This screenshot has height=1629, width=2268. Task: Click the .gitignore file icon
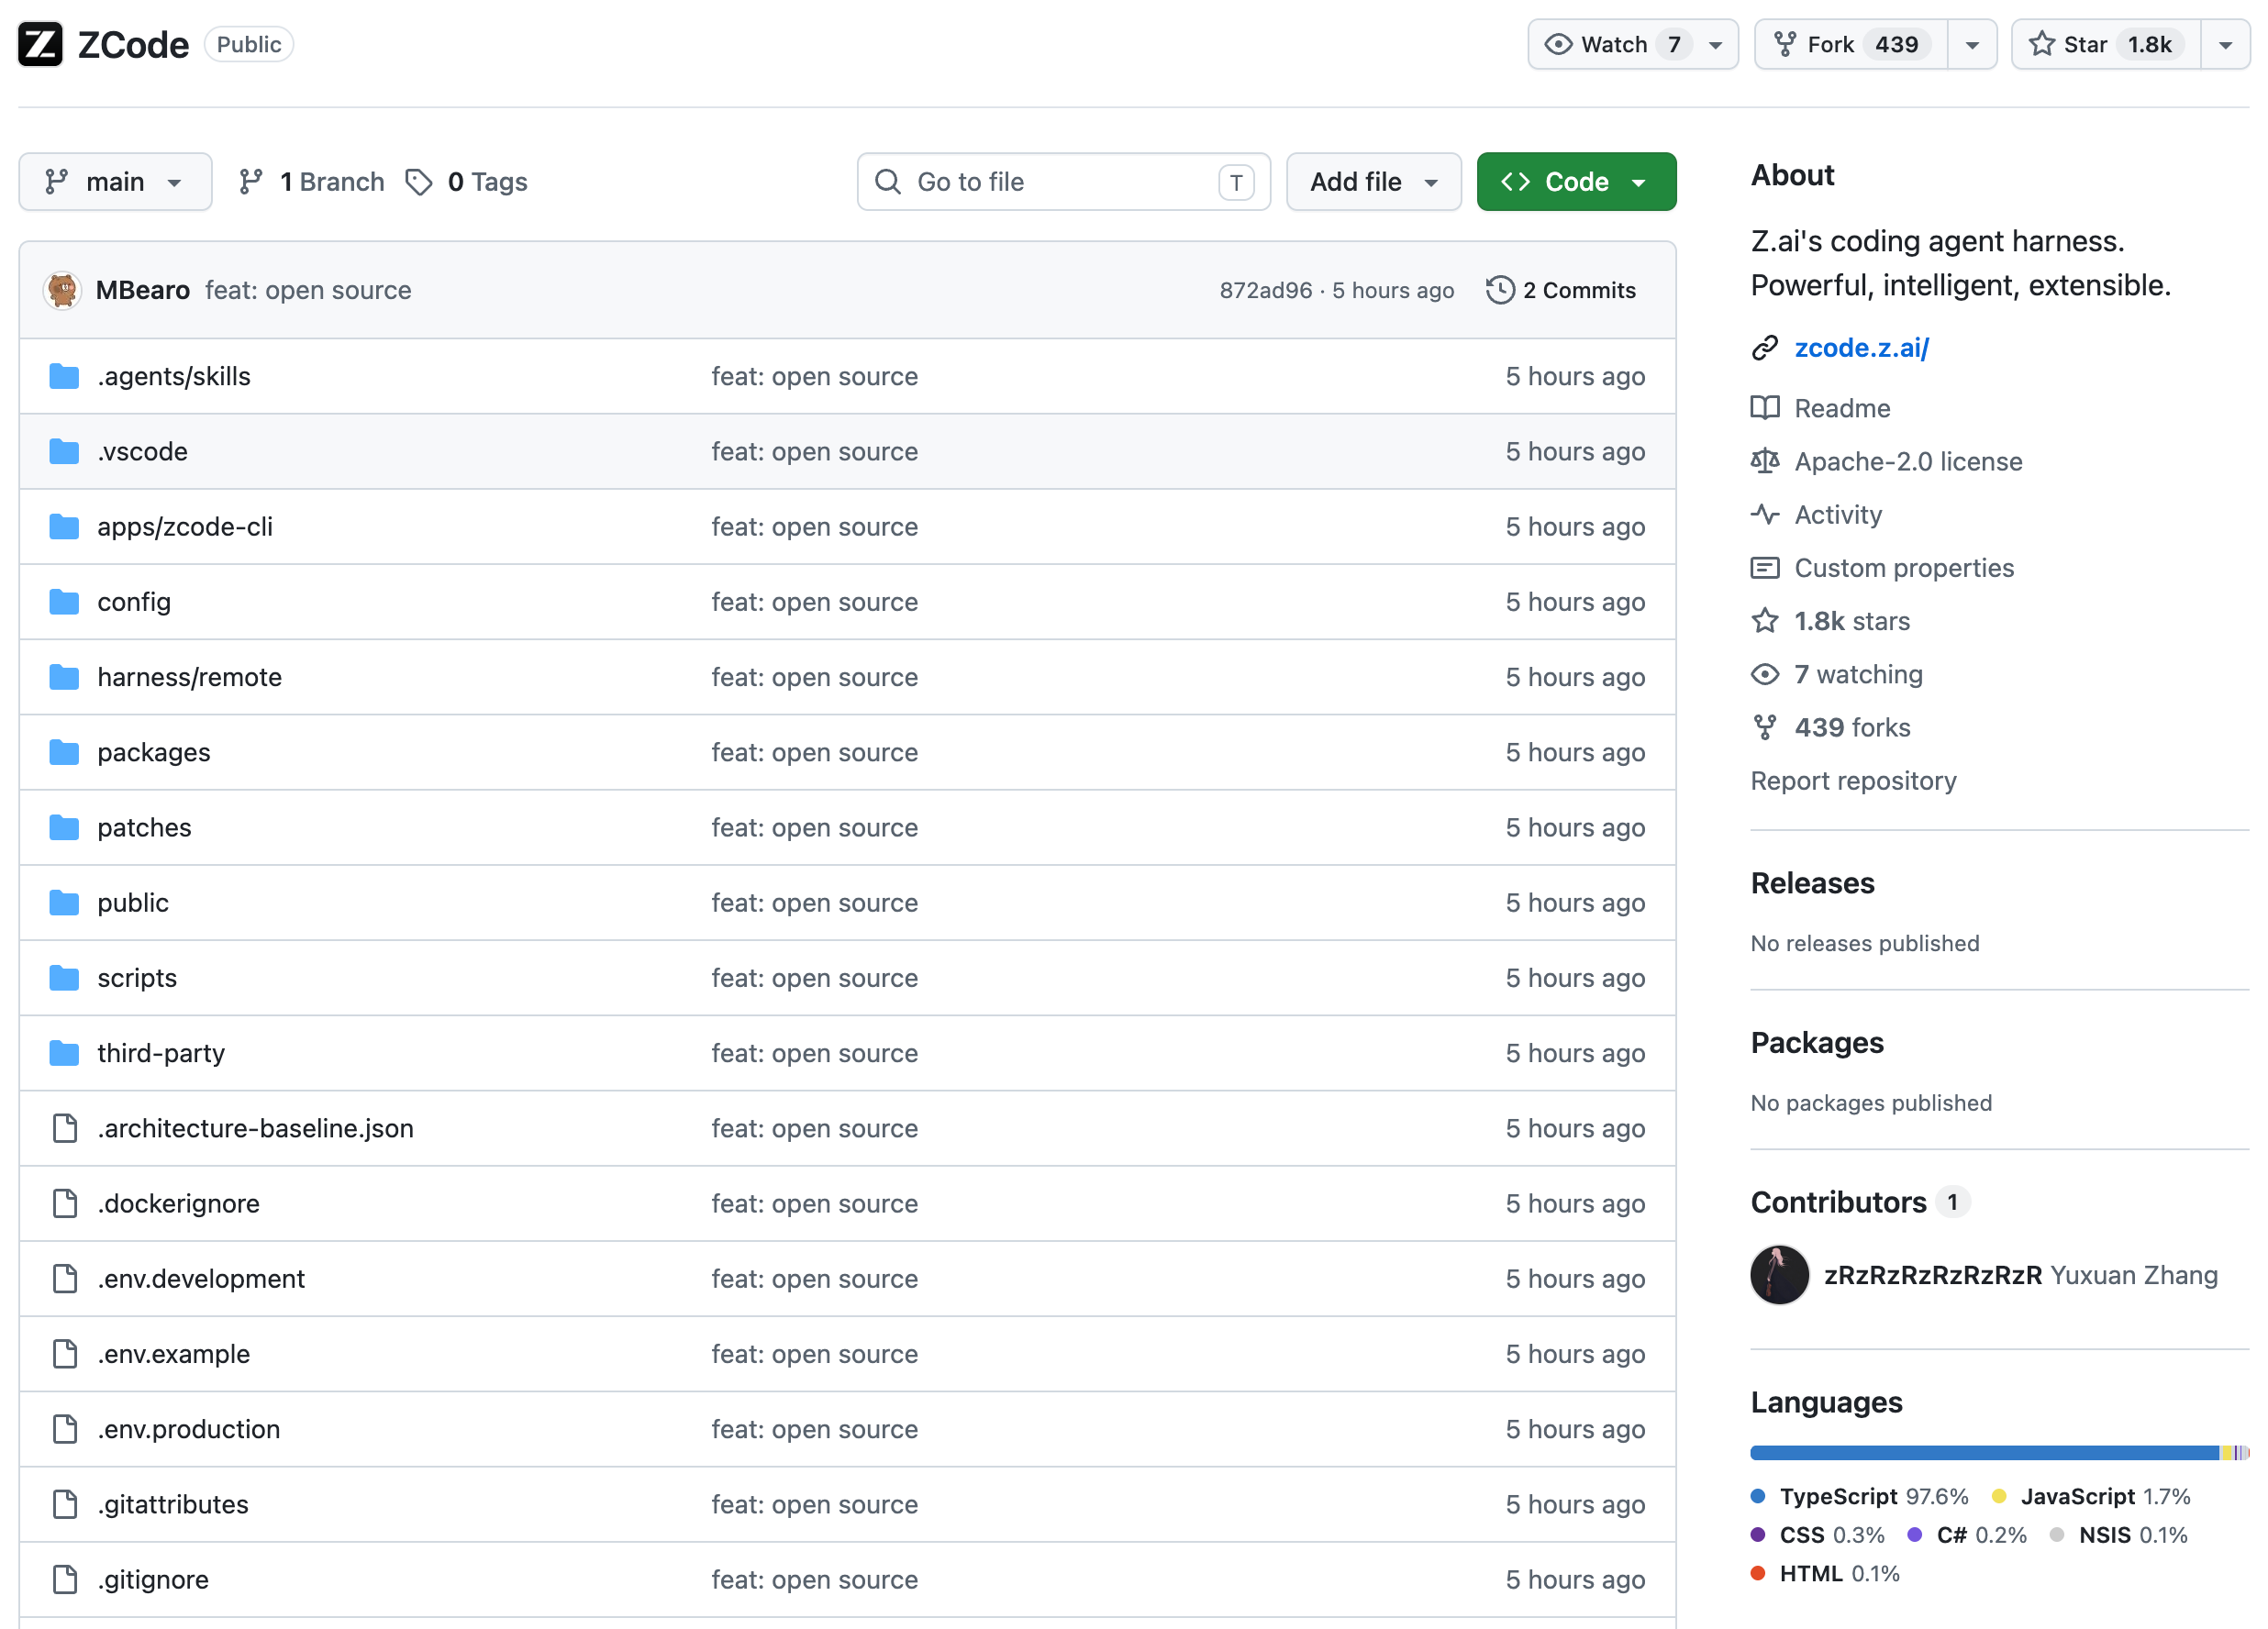coord(65,1579)
